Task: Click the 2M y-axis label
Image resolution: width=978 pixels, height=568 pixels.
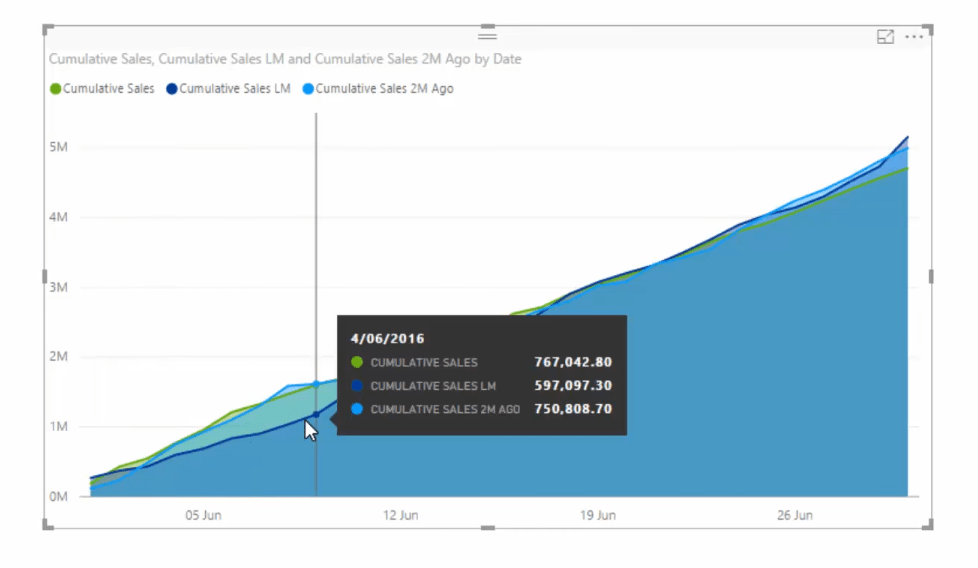Action: tap(59, 356)
